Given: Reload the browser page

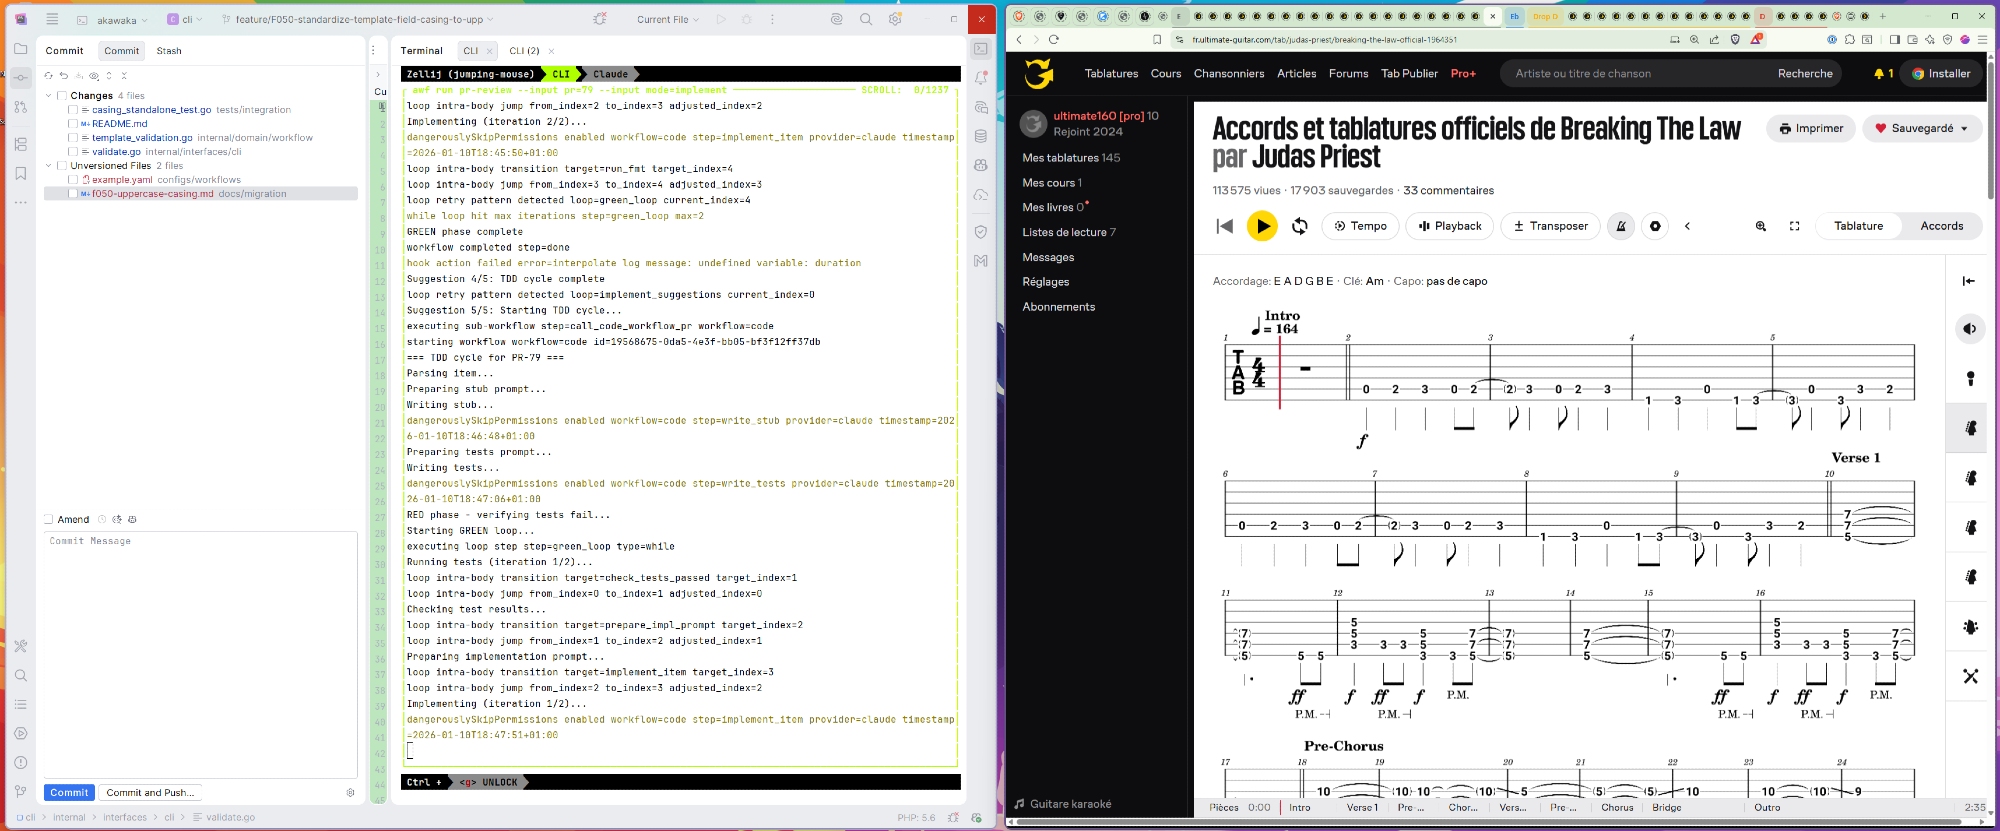Looking at the screenshot, I should point(1054,40).
